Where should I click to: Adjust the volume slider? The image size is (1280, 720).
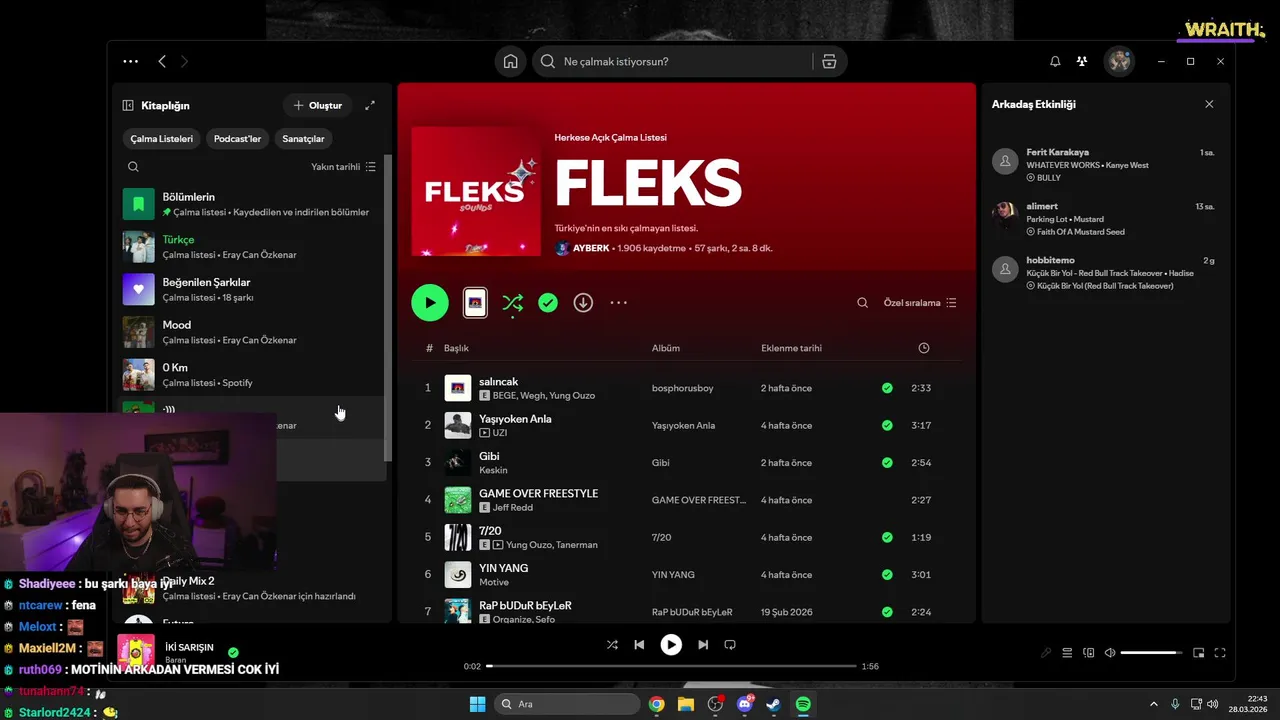click(x=1151, y=653)
